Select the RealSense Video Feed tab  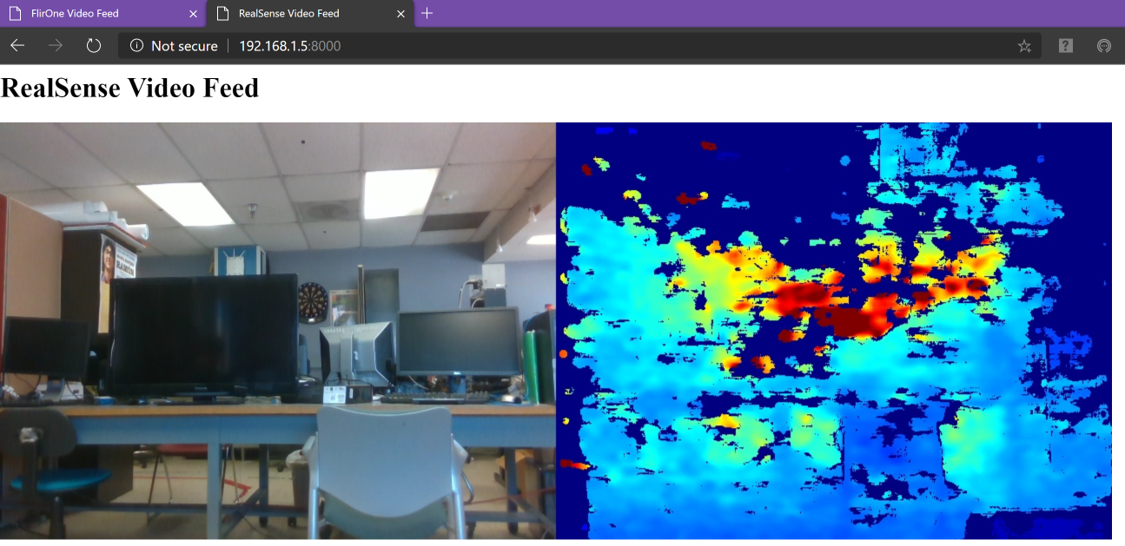(x=310, y=14)
